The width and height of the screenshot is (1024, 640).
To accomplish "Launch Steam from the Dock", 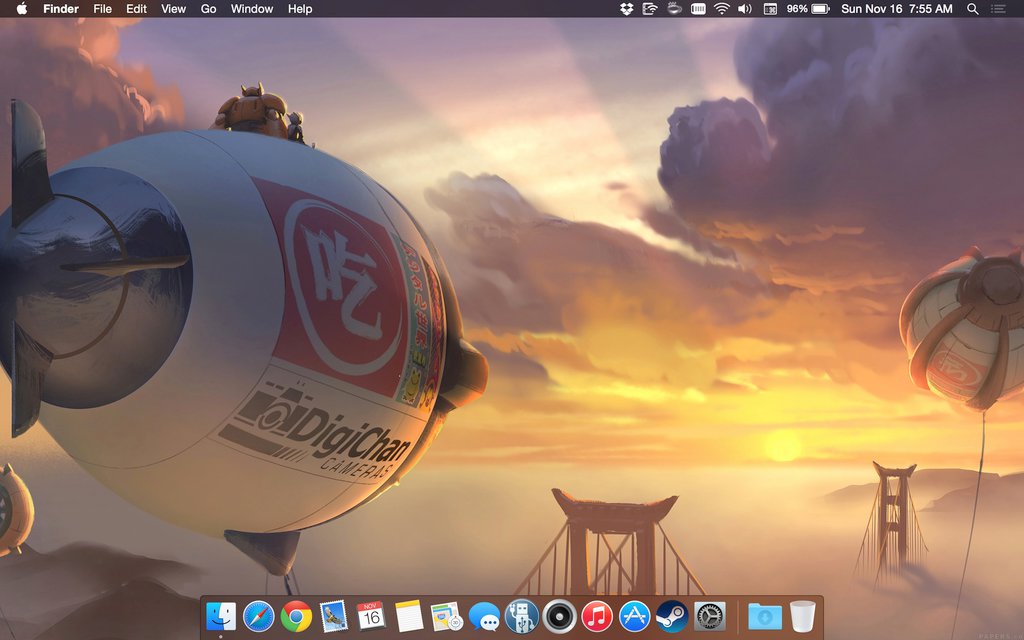I will (672, 616).
